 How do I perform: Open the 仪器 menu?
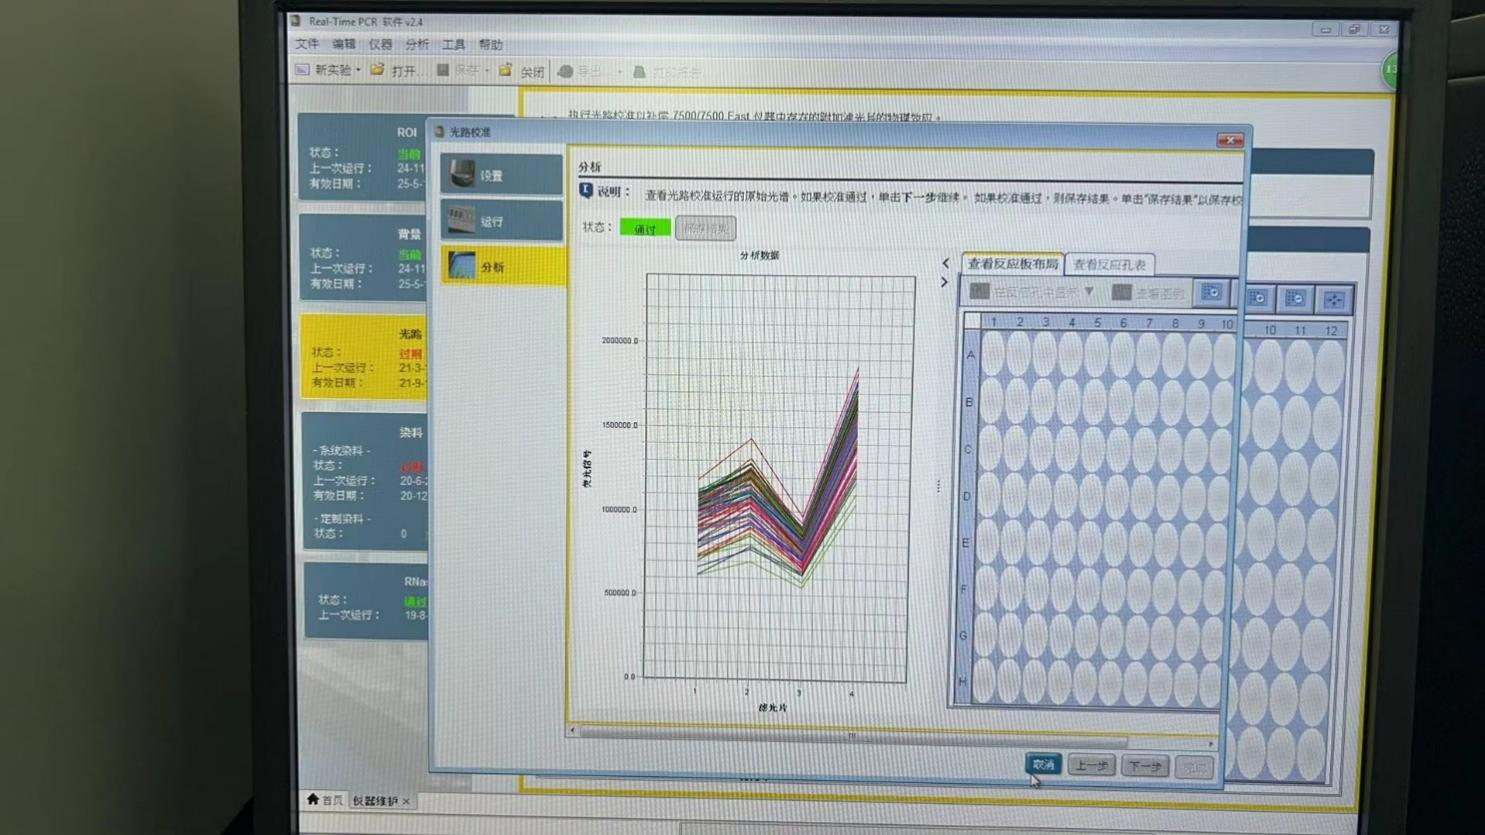click(381, 44)
